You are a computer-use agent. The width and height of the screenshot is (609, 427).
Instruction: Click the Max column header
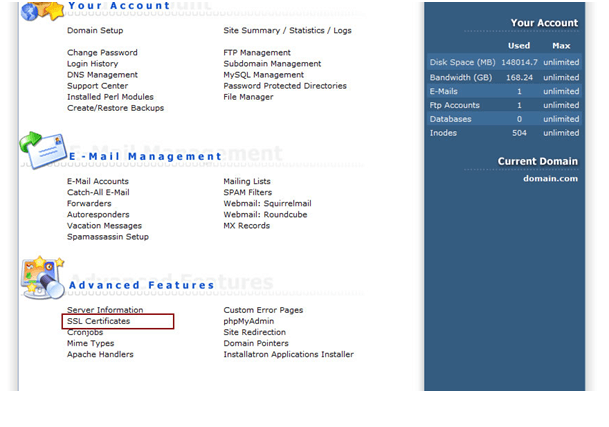561,46
